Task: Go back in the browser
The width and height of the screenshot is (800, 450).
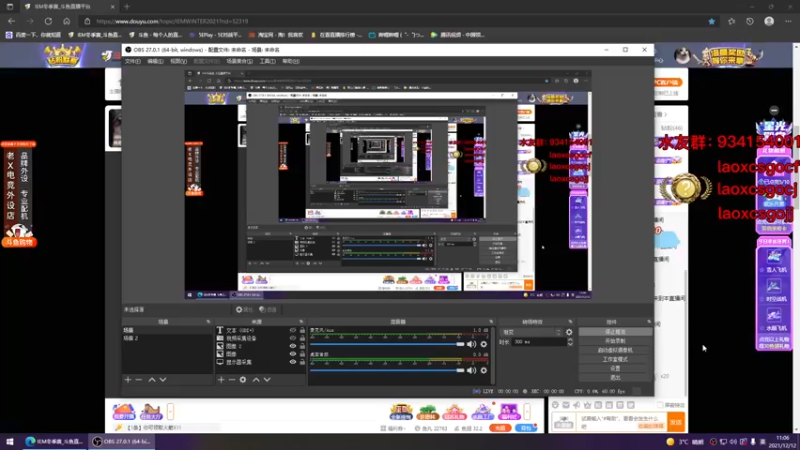Action: [11, 21]
